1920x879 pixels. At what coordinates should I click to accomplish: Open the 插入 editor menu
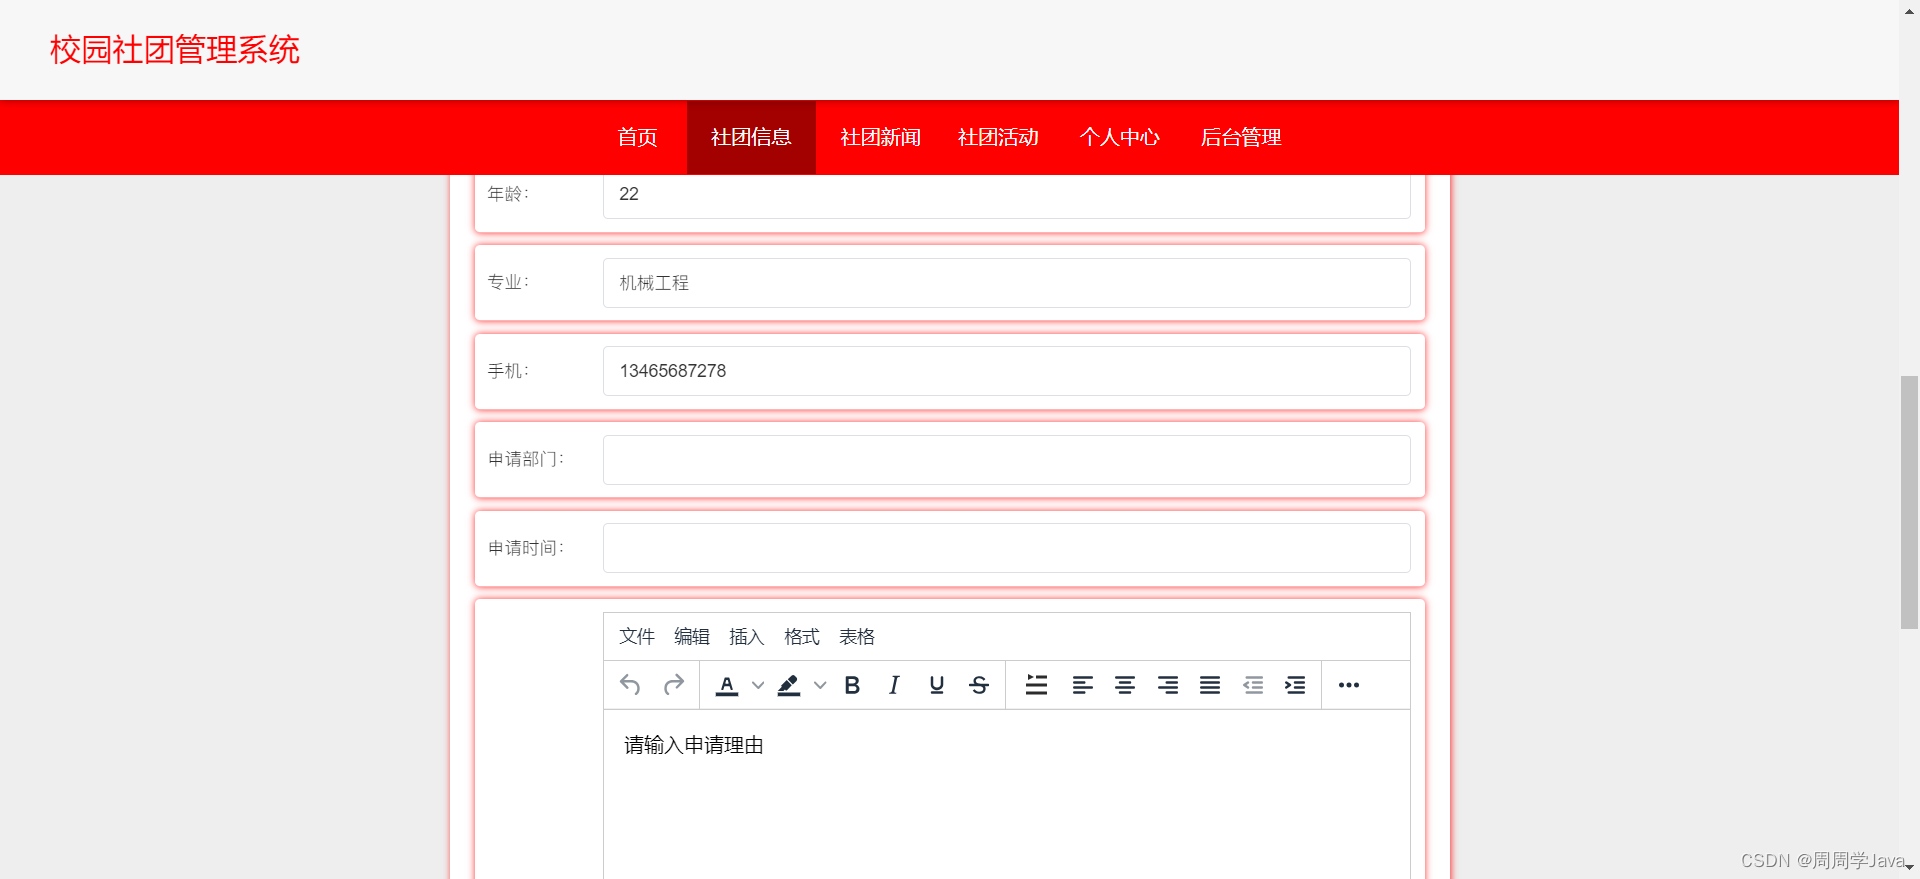pos(747,637)
